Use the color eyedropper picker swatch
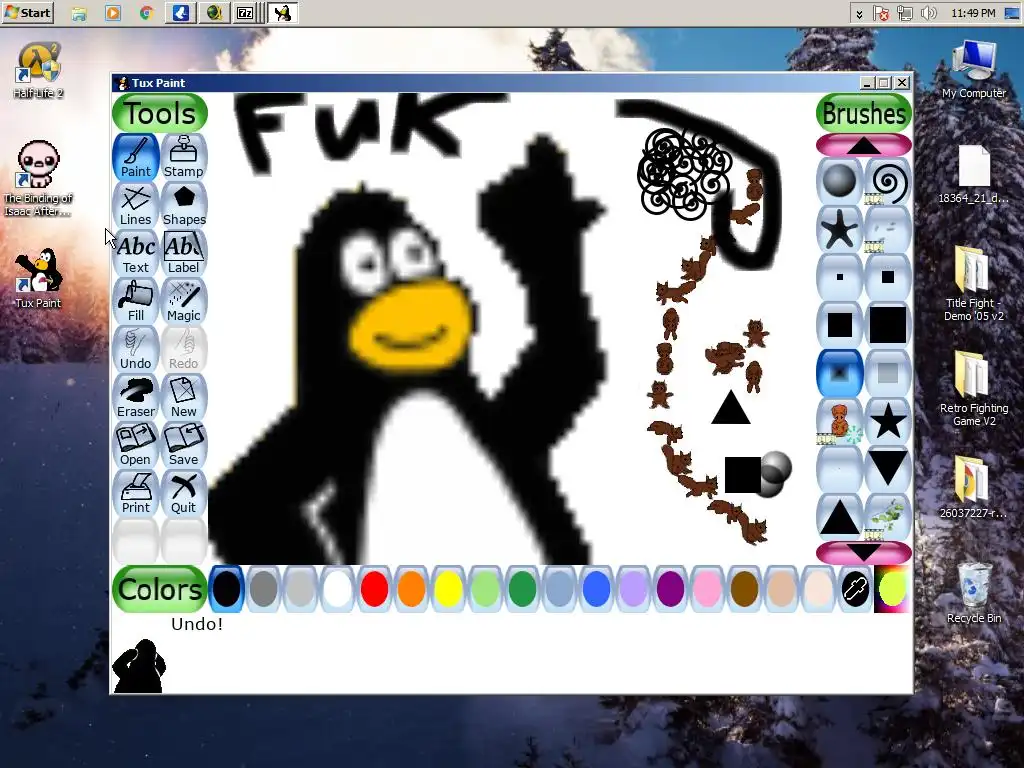Image resolution: width=1024 pixels, height=768 pixels. (855, 588)
